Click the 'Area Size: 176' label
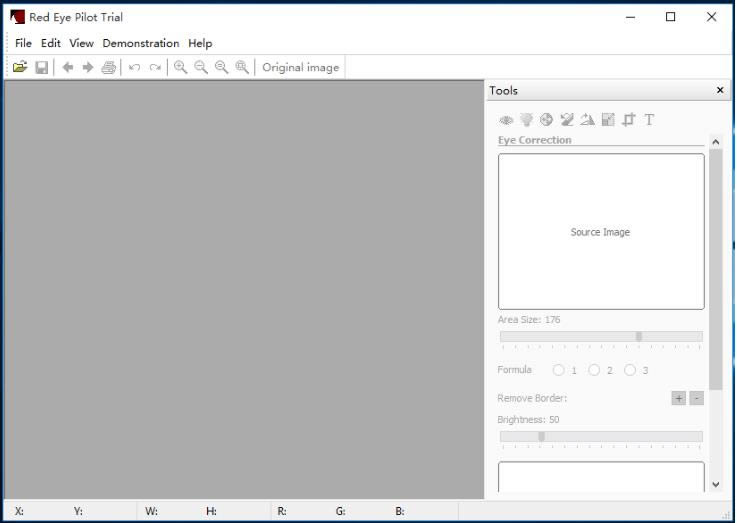The image size is (737, 523). tap(529, 320)
